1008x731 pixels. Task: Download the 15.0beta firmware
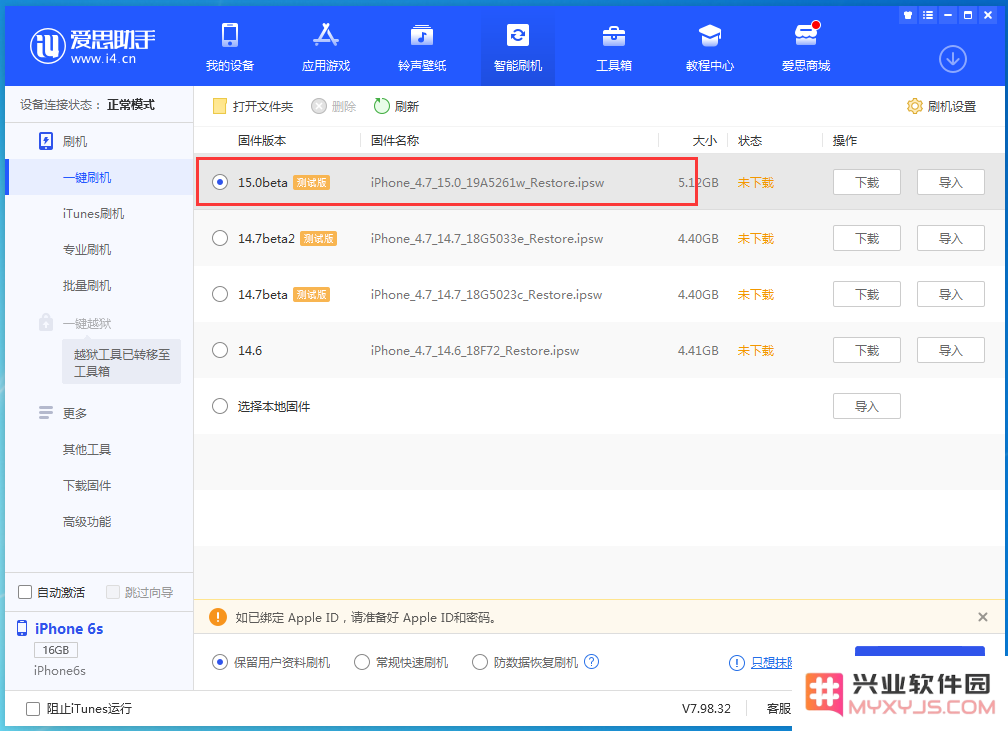click(867, 183)
